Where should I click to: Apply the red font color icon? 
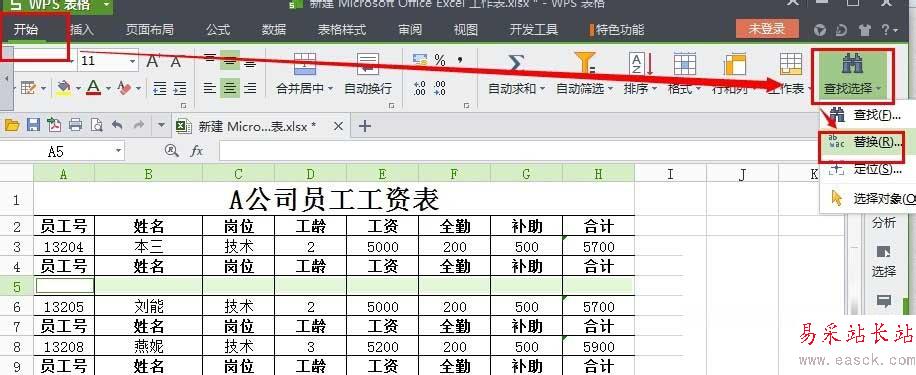point(93,88)
